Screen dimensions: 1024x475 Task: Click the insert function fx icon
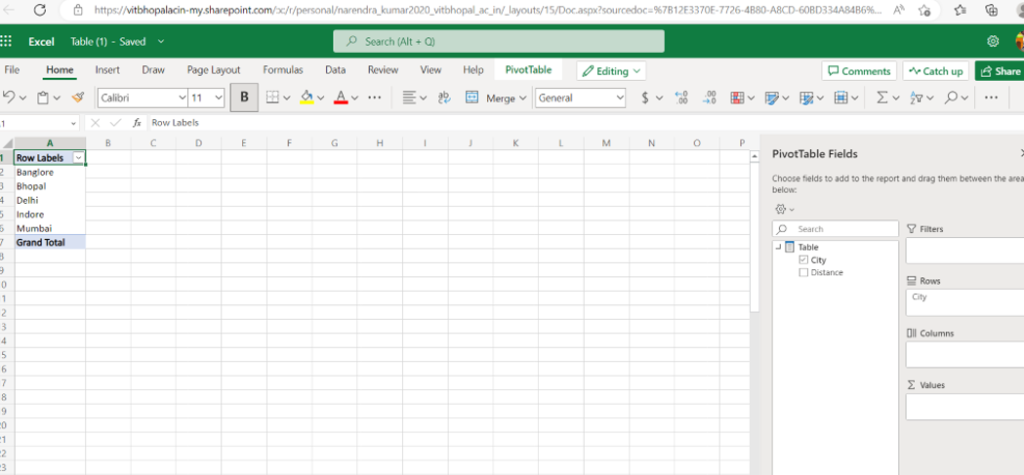[x=136, y=122]
